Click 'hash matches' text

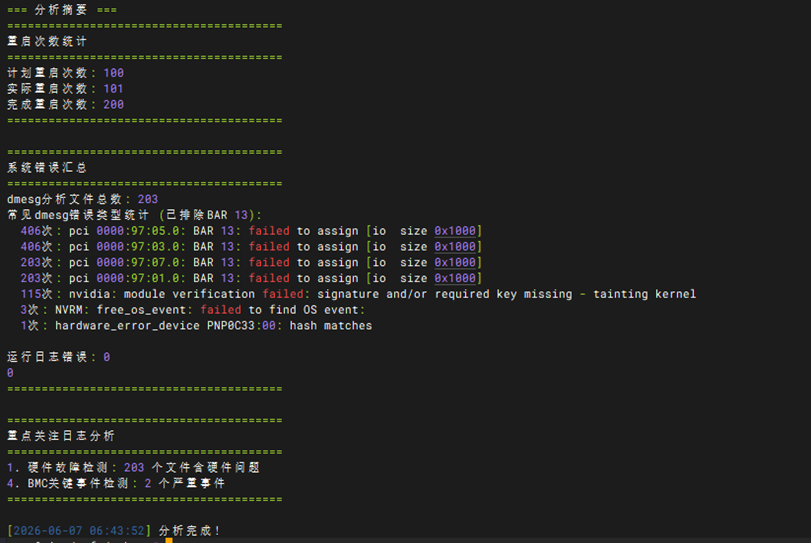pyautogui.click(x=331, y=325)
